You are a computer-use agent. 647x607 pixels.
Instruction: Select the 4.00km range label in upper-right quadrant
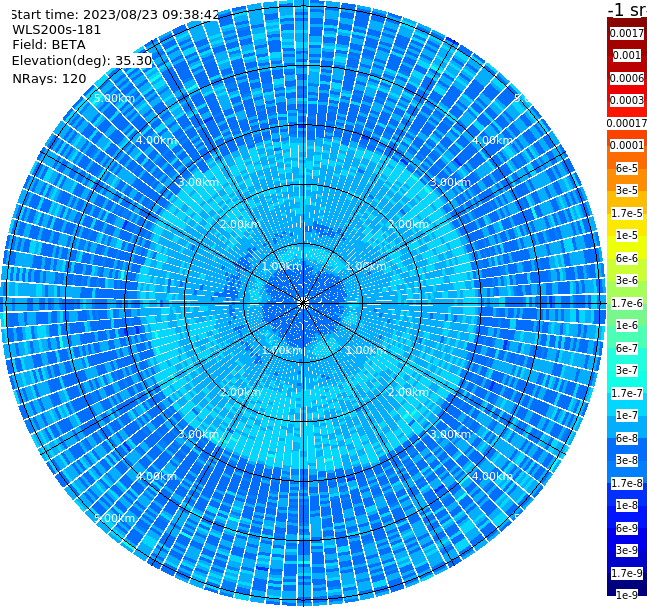click(x=492, y=140)
